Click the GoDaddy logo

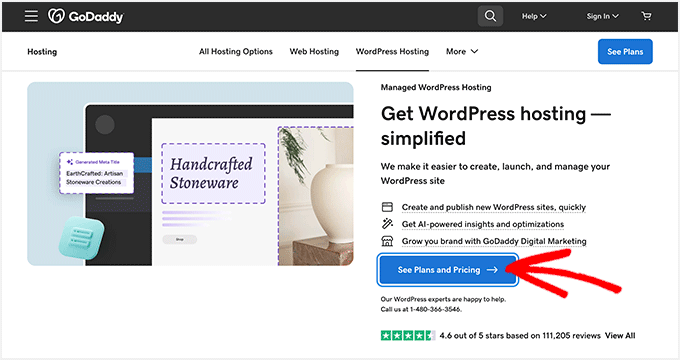tap(85, 16)
